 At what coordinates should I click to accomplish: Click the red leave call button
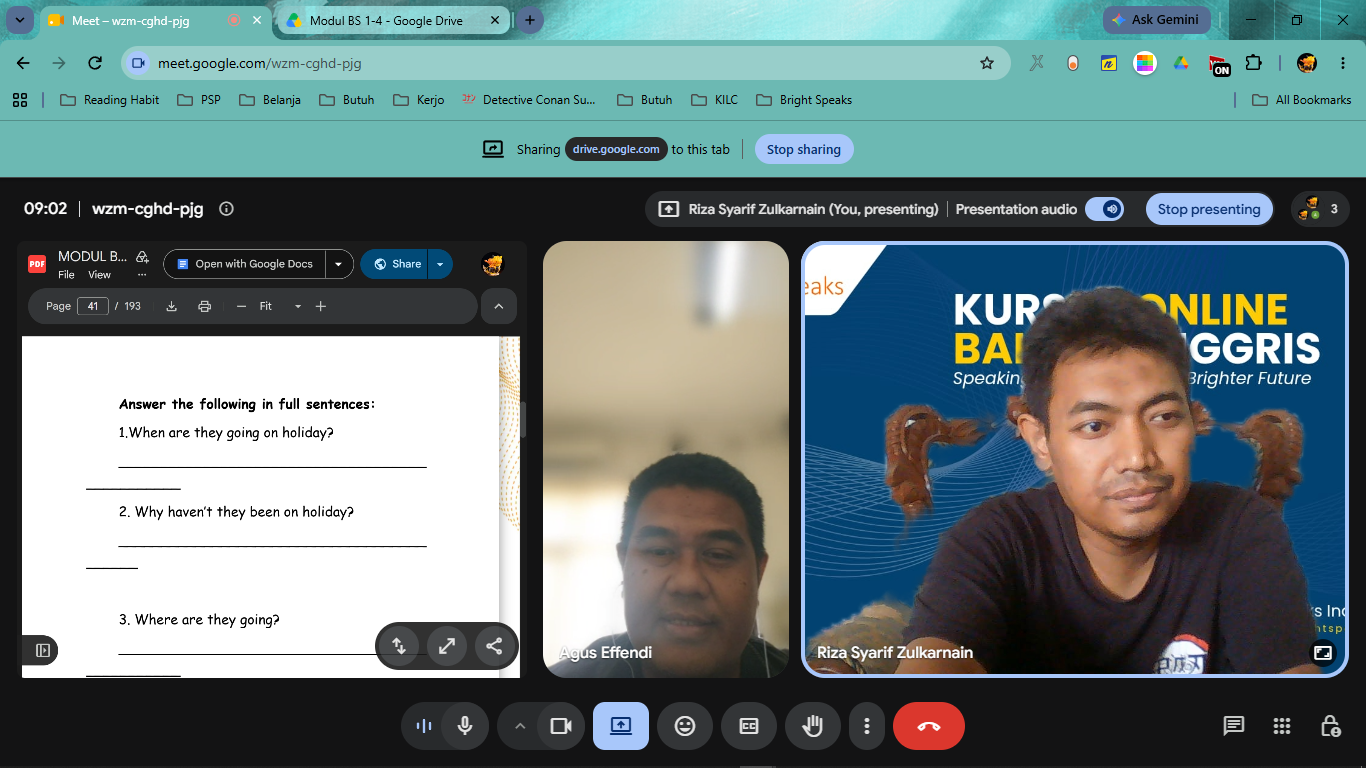pos(928,726)
